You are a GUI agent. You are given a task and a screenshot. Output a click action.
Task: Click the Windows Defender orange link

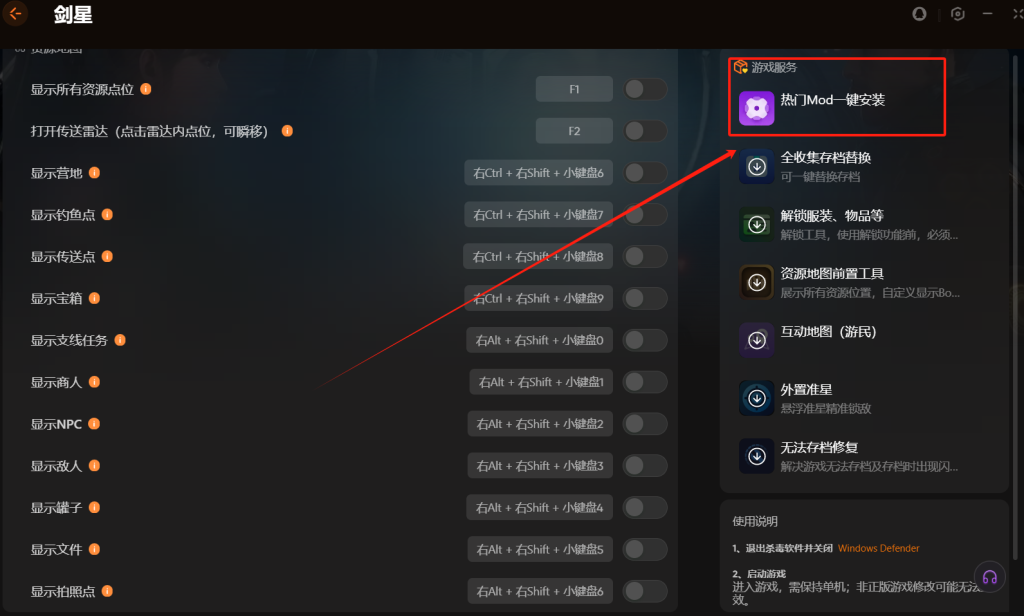(x=878, y=548)
